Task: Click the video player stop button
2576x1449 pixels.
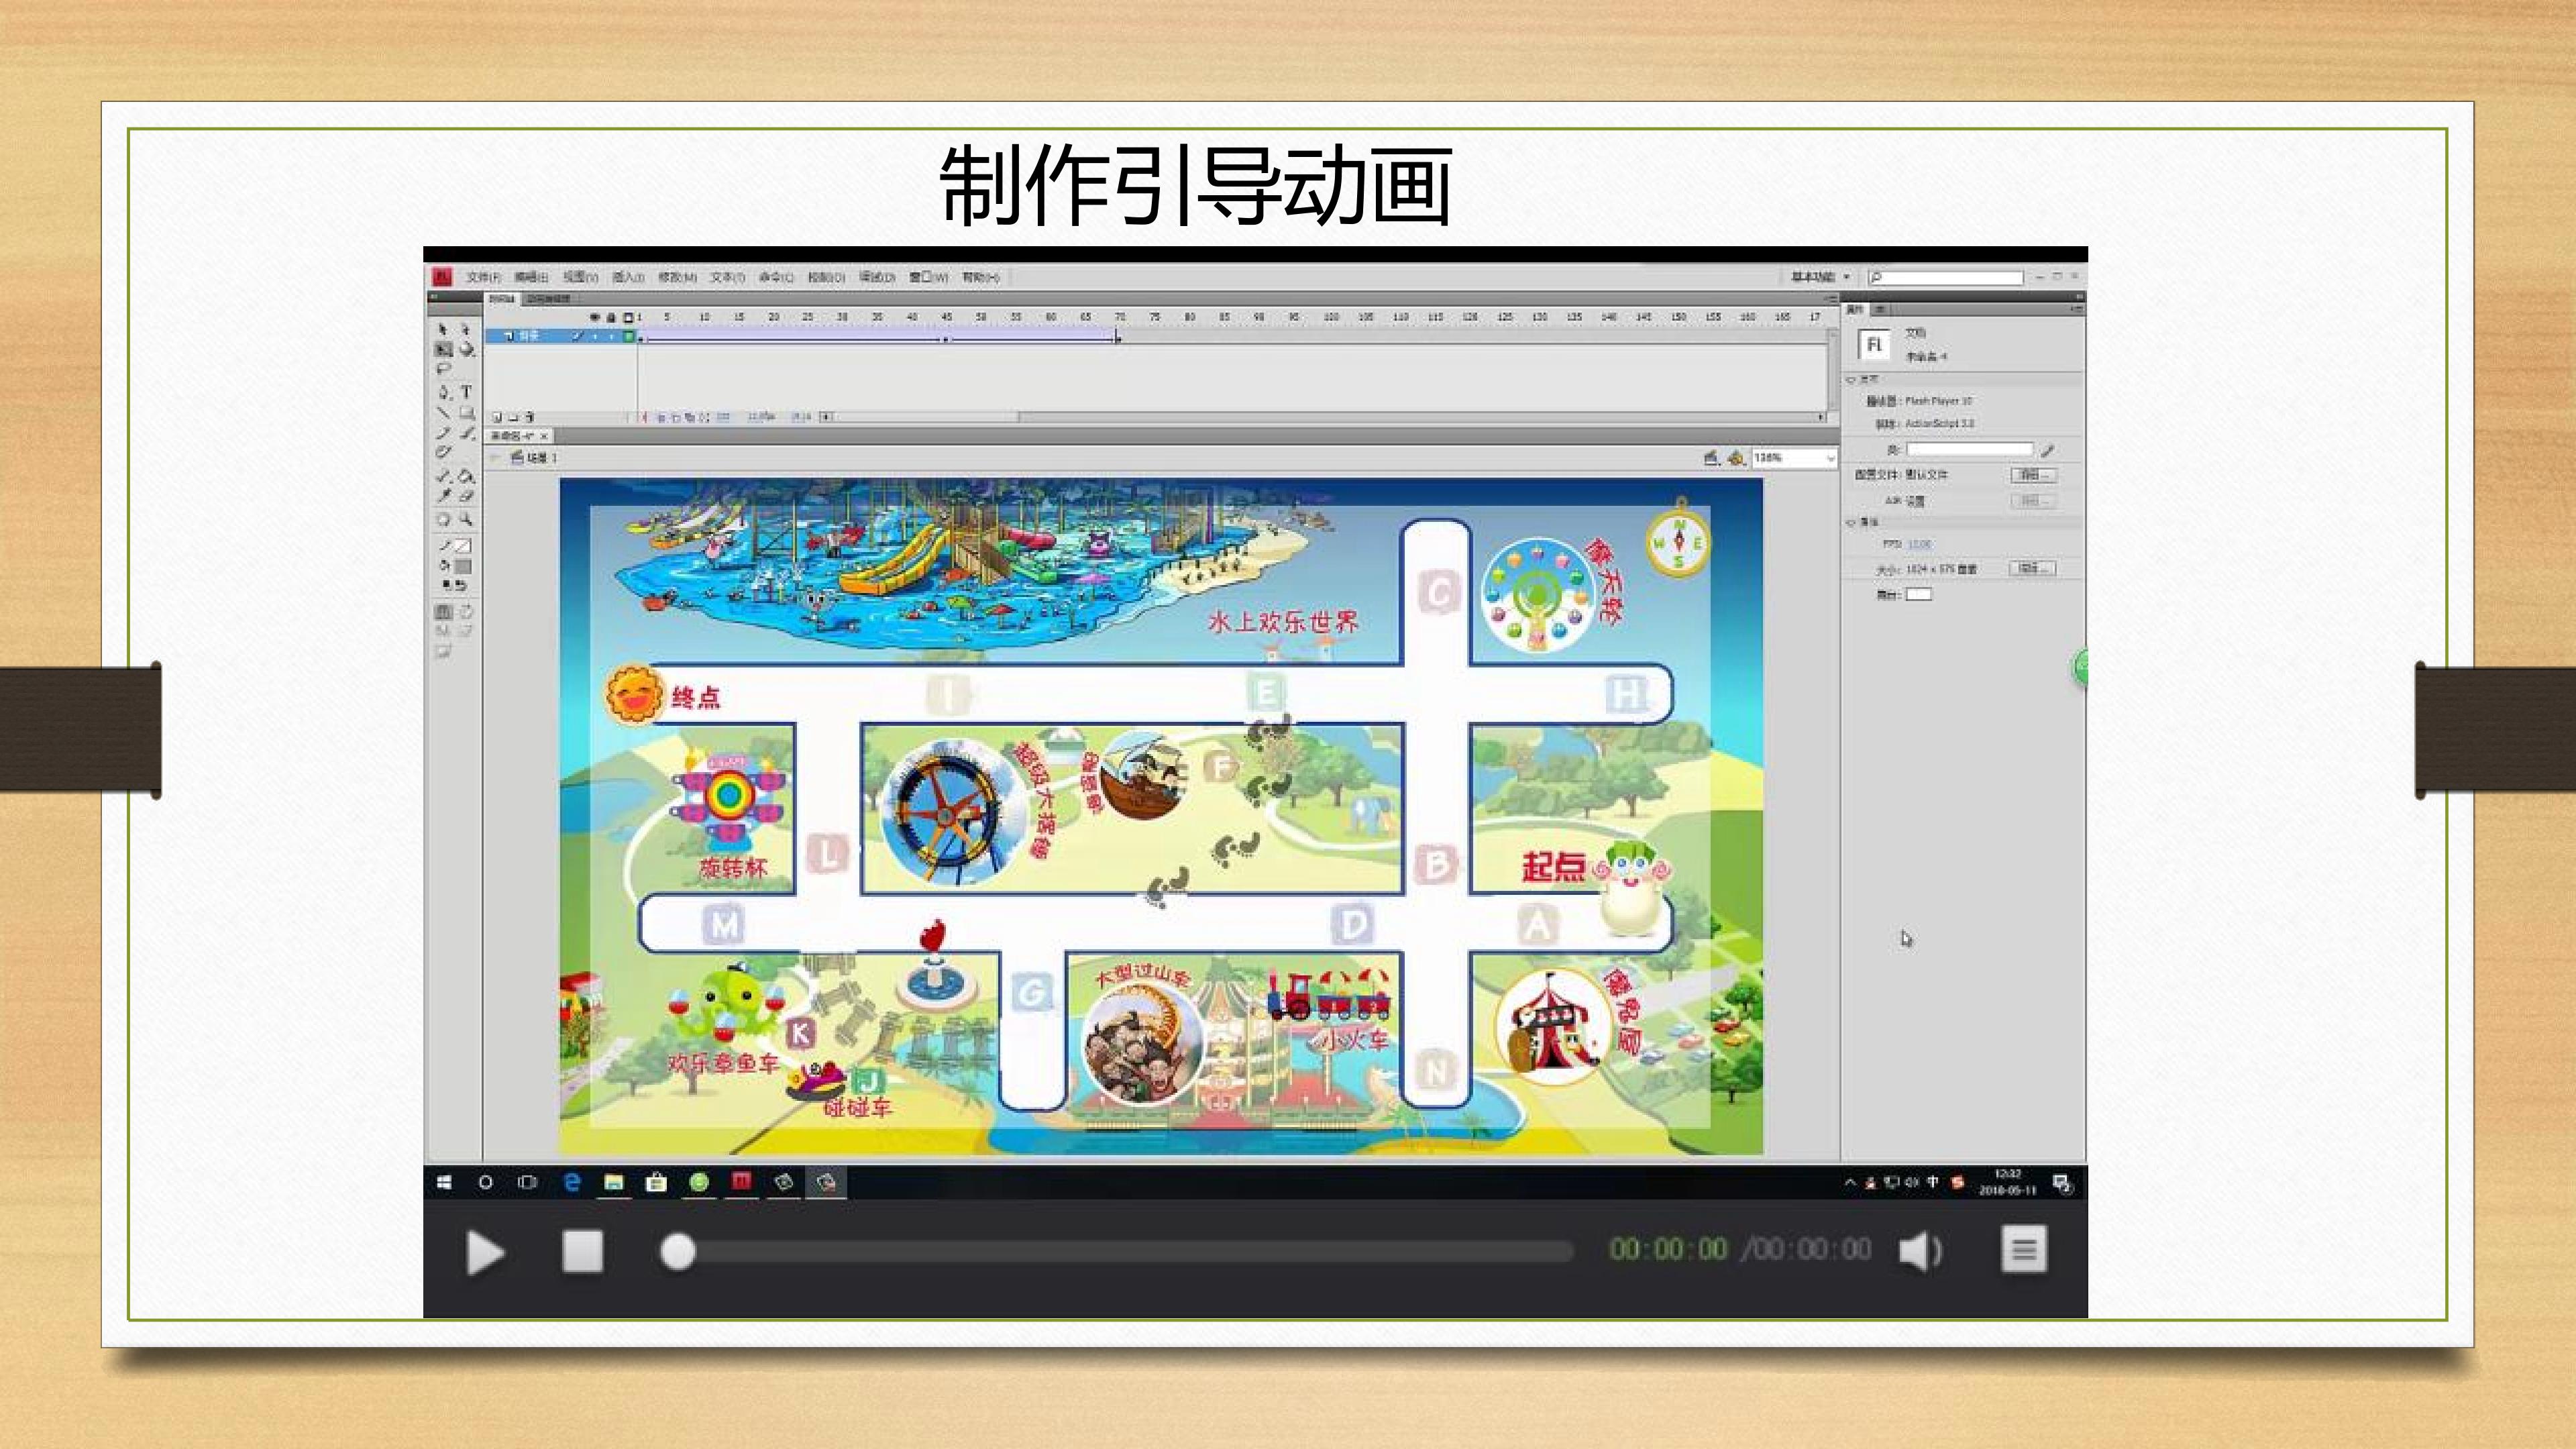Action: coord(582,1251)
